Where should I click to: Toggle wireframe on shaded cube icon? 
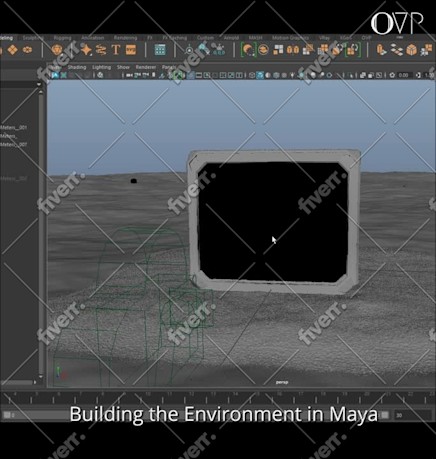[x=276, y=75]
